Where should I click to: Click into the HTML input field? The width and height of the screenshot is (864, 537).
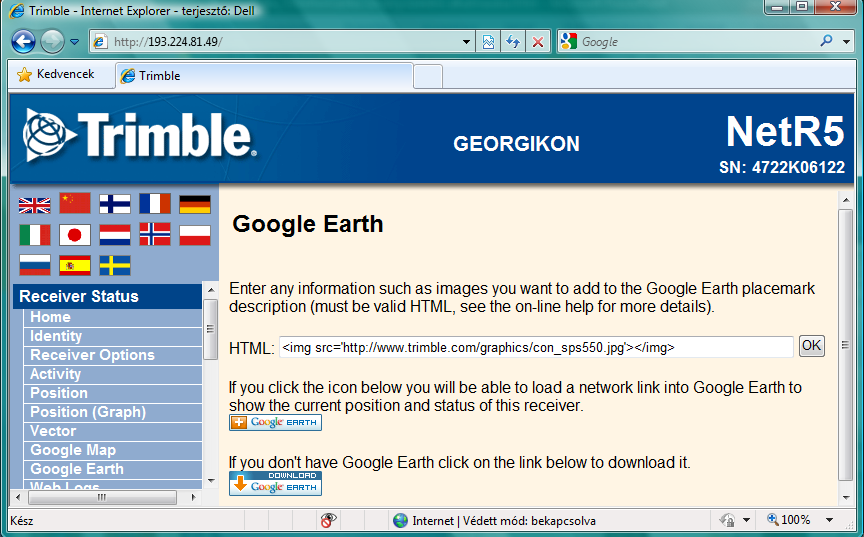tap(536, 347)
